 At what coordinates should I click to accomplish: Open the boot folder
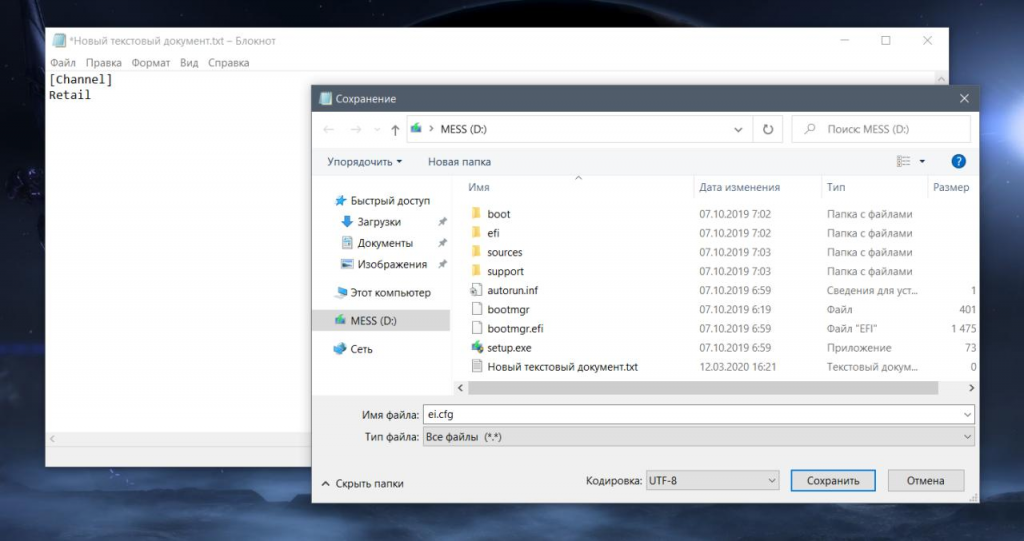(x=498, y=214)
